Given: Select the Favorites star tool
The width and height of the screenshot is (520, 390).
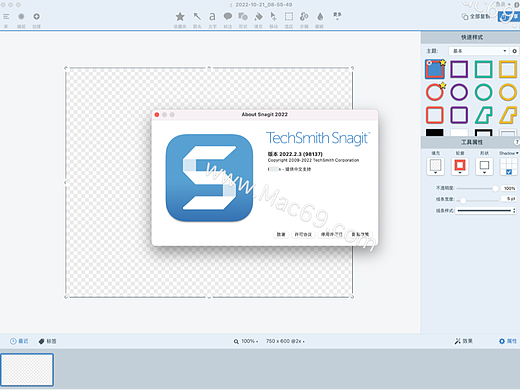Looking at the screenshot, I should coord(180,16).
